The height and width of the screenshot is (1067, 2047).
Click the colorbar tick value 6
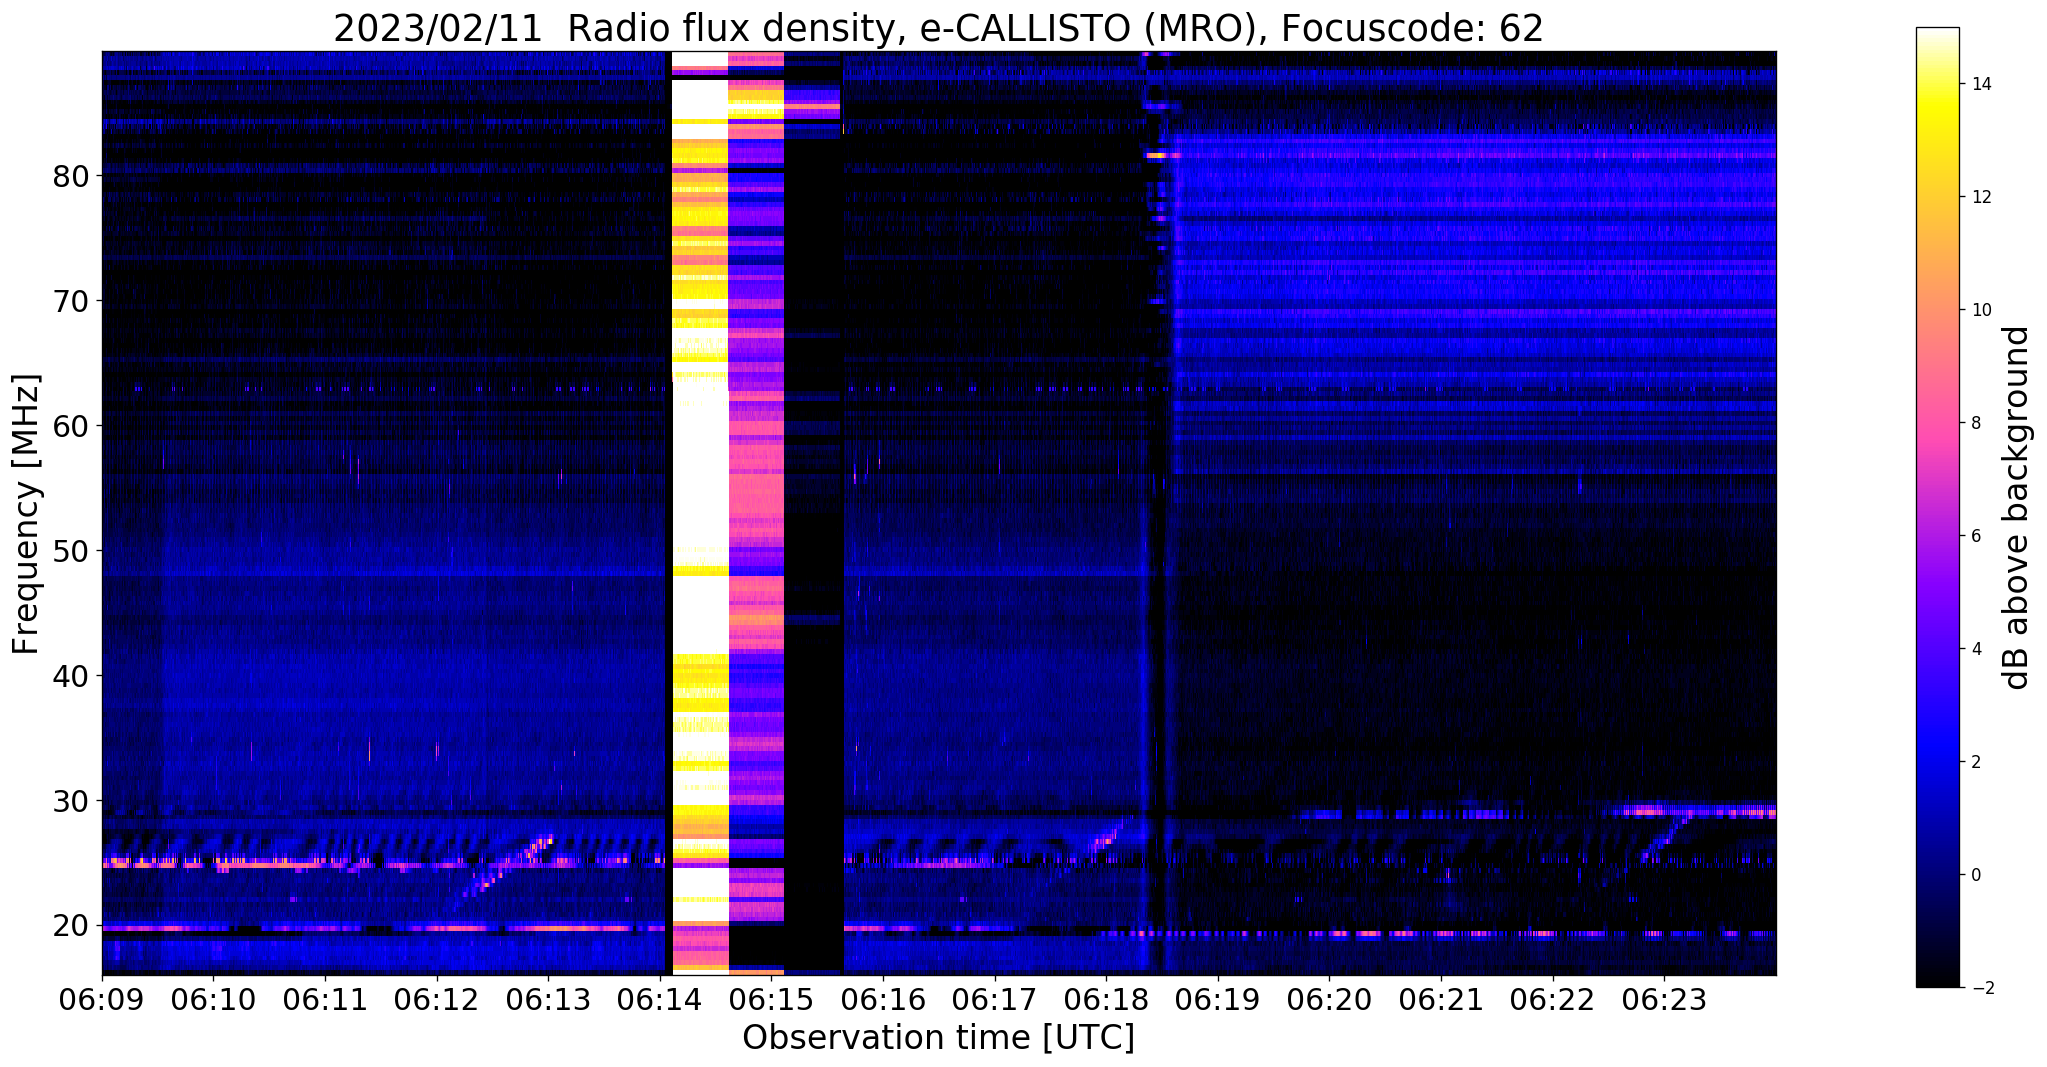click(1975, 536)
